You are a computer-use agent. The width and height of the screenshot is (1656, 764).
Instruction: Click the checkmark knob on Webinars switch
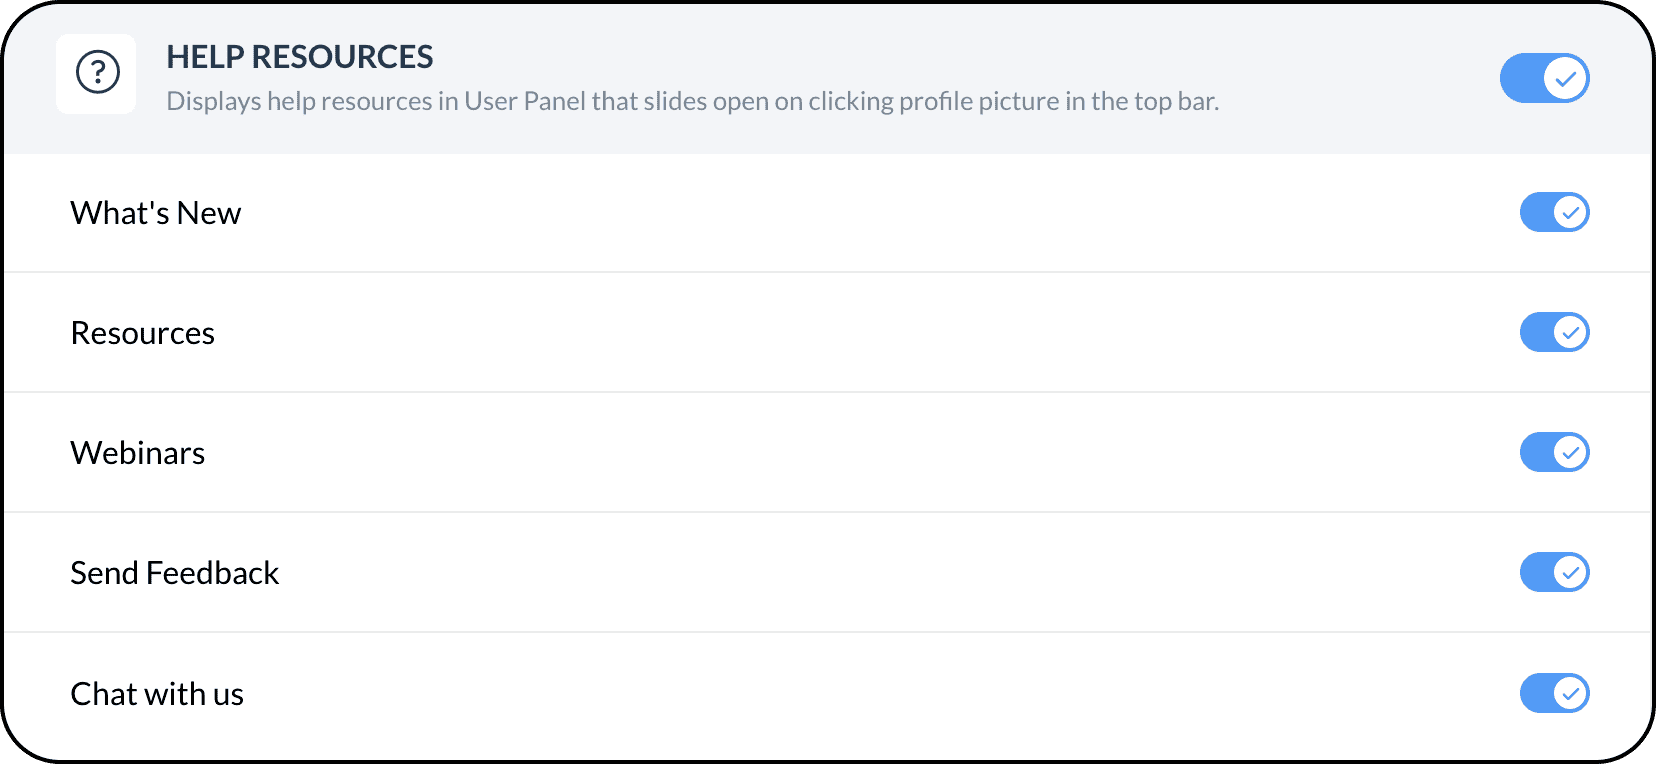[x=1571, y=452]
